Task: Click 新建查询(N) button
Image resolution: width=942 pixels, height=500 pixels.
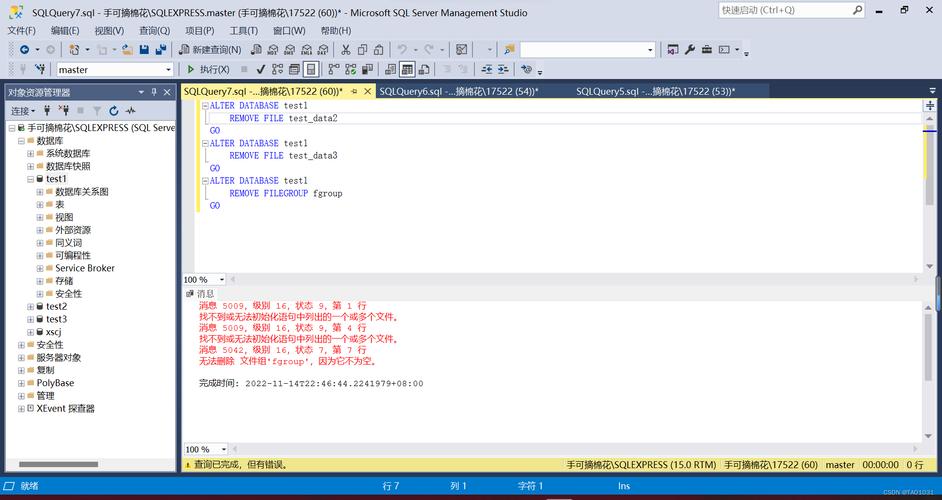Action: click(x=210, y=50)
